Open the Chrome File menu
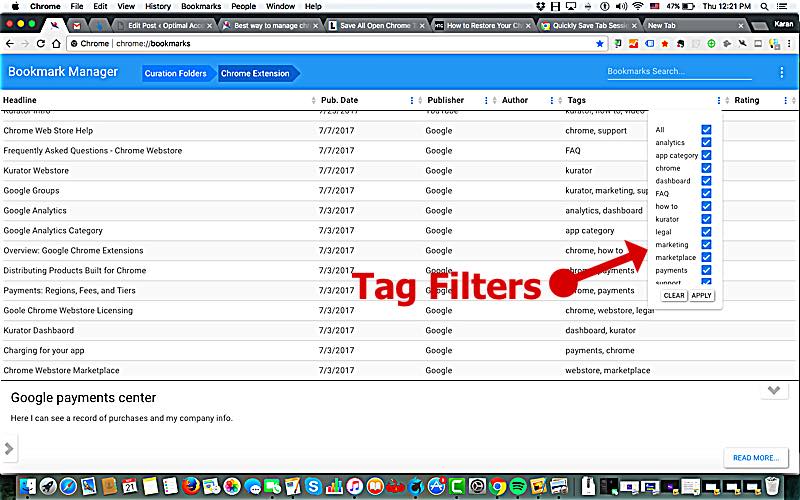This screenshot has height=500, width=800. 77,6
